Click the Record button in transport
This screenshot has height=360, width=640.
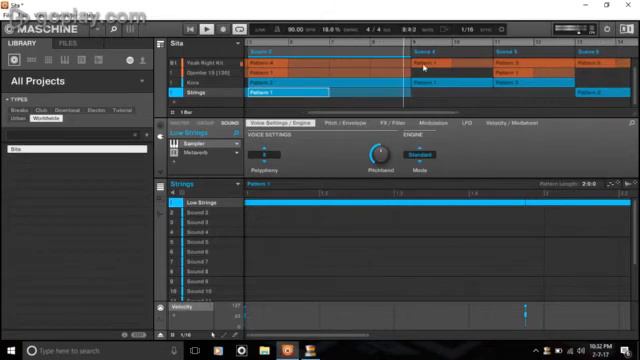pyautogui.click(x=223, y=29)
